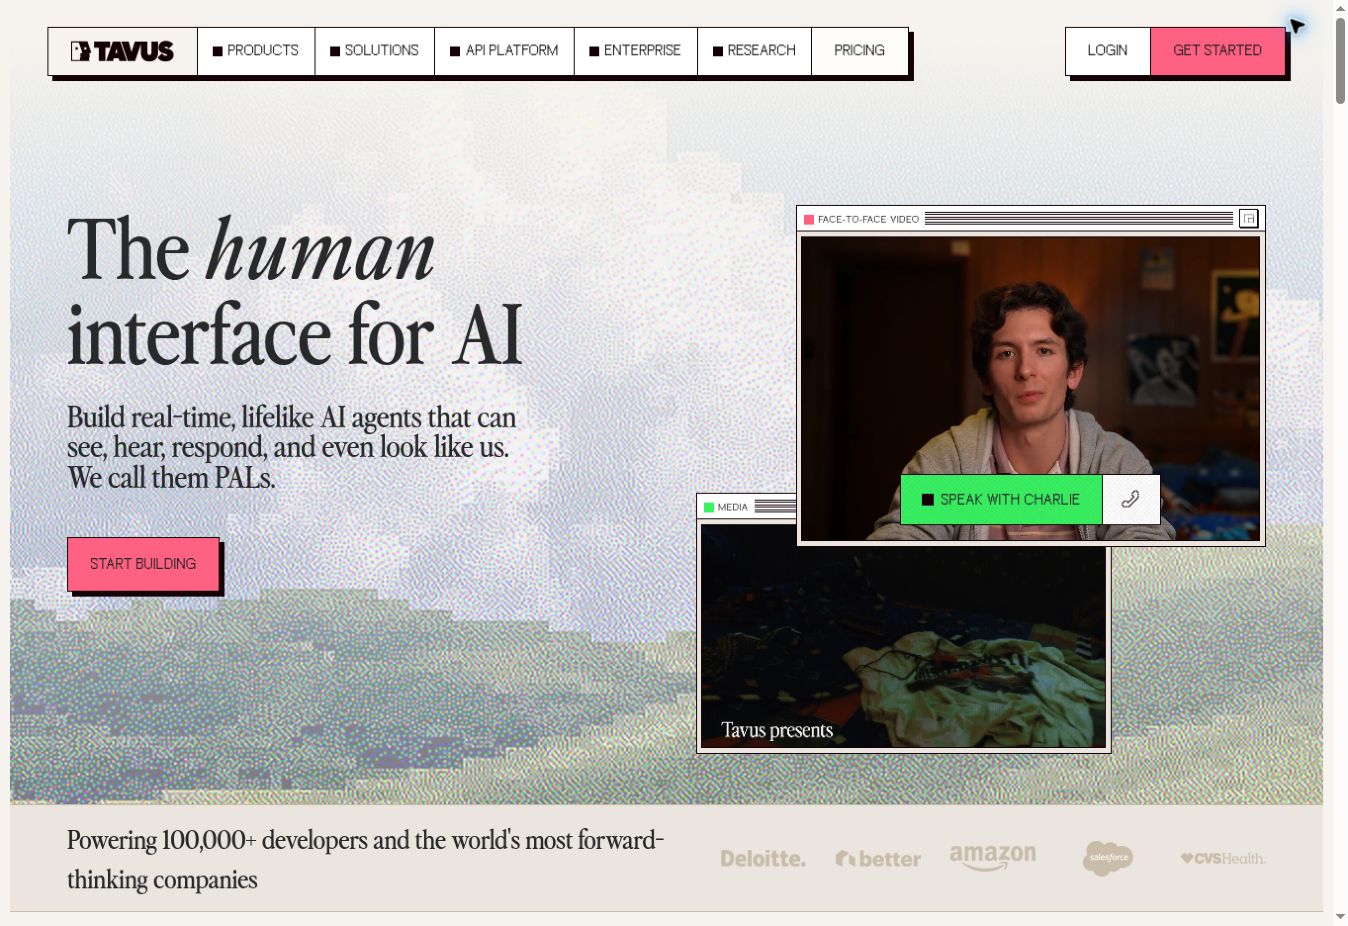The image size is (1348, 926).
Task: Go to the Pricing page
Action: [859, 51]
